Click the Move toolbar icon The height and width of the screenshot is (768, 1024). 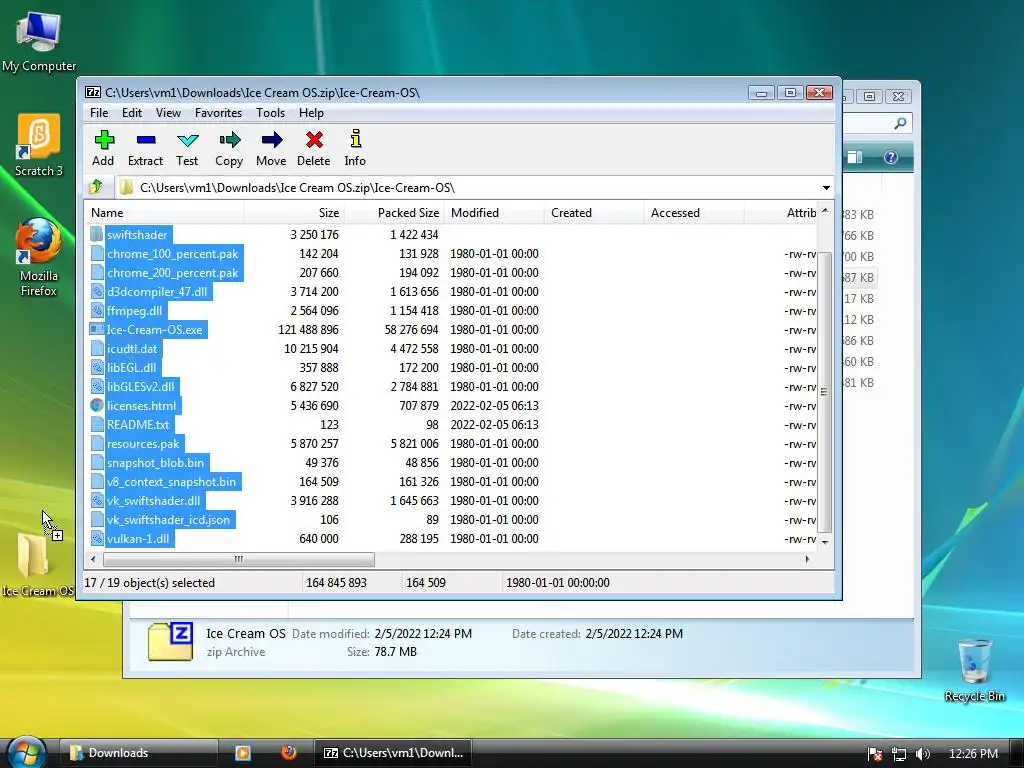271,148
